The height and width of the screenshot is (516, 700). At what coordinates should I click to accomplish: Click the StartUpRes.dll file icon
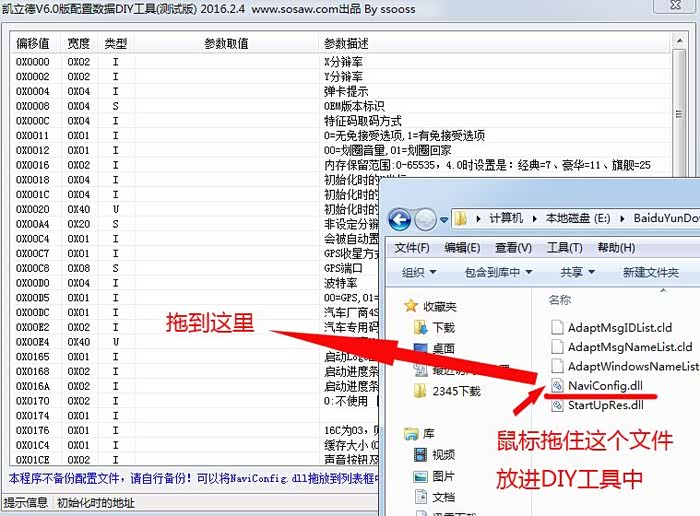[x=557, y=405]
